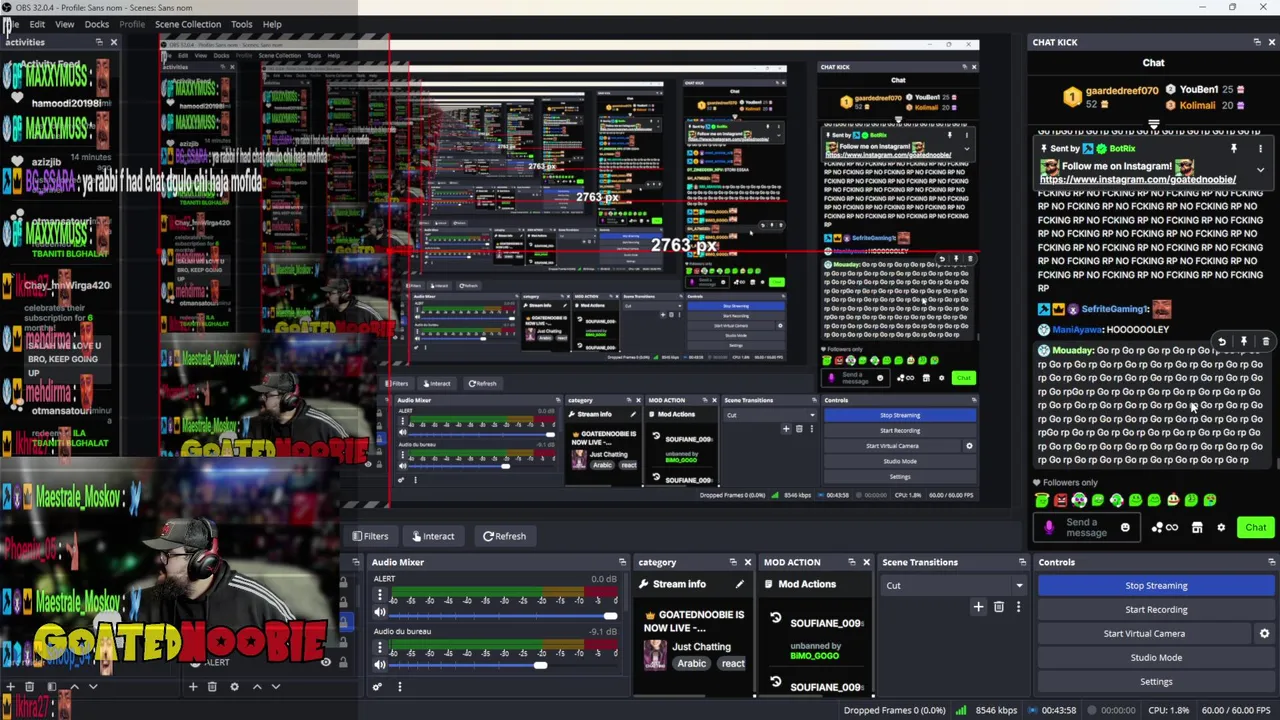The width and height of the screenshot is (1280, 720).
Task: Click the Send a message field
Action: point(1088,528)
